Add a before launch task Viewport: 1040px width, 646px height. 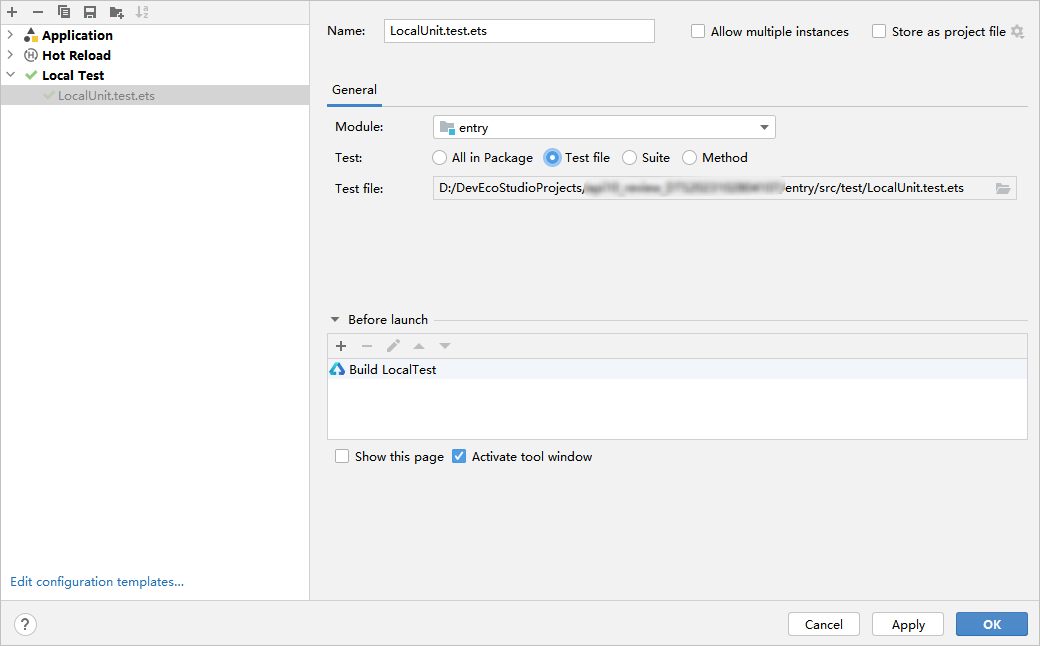341,346
